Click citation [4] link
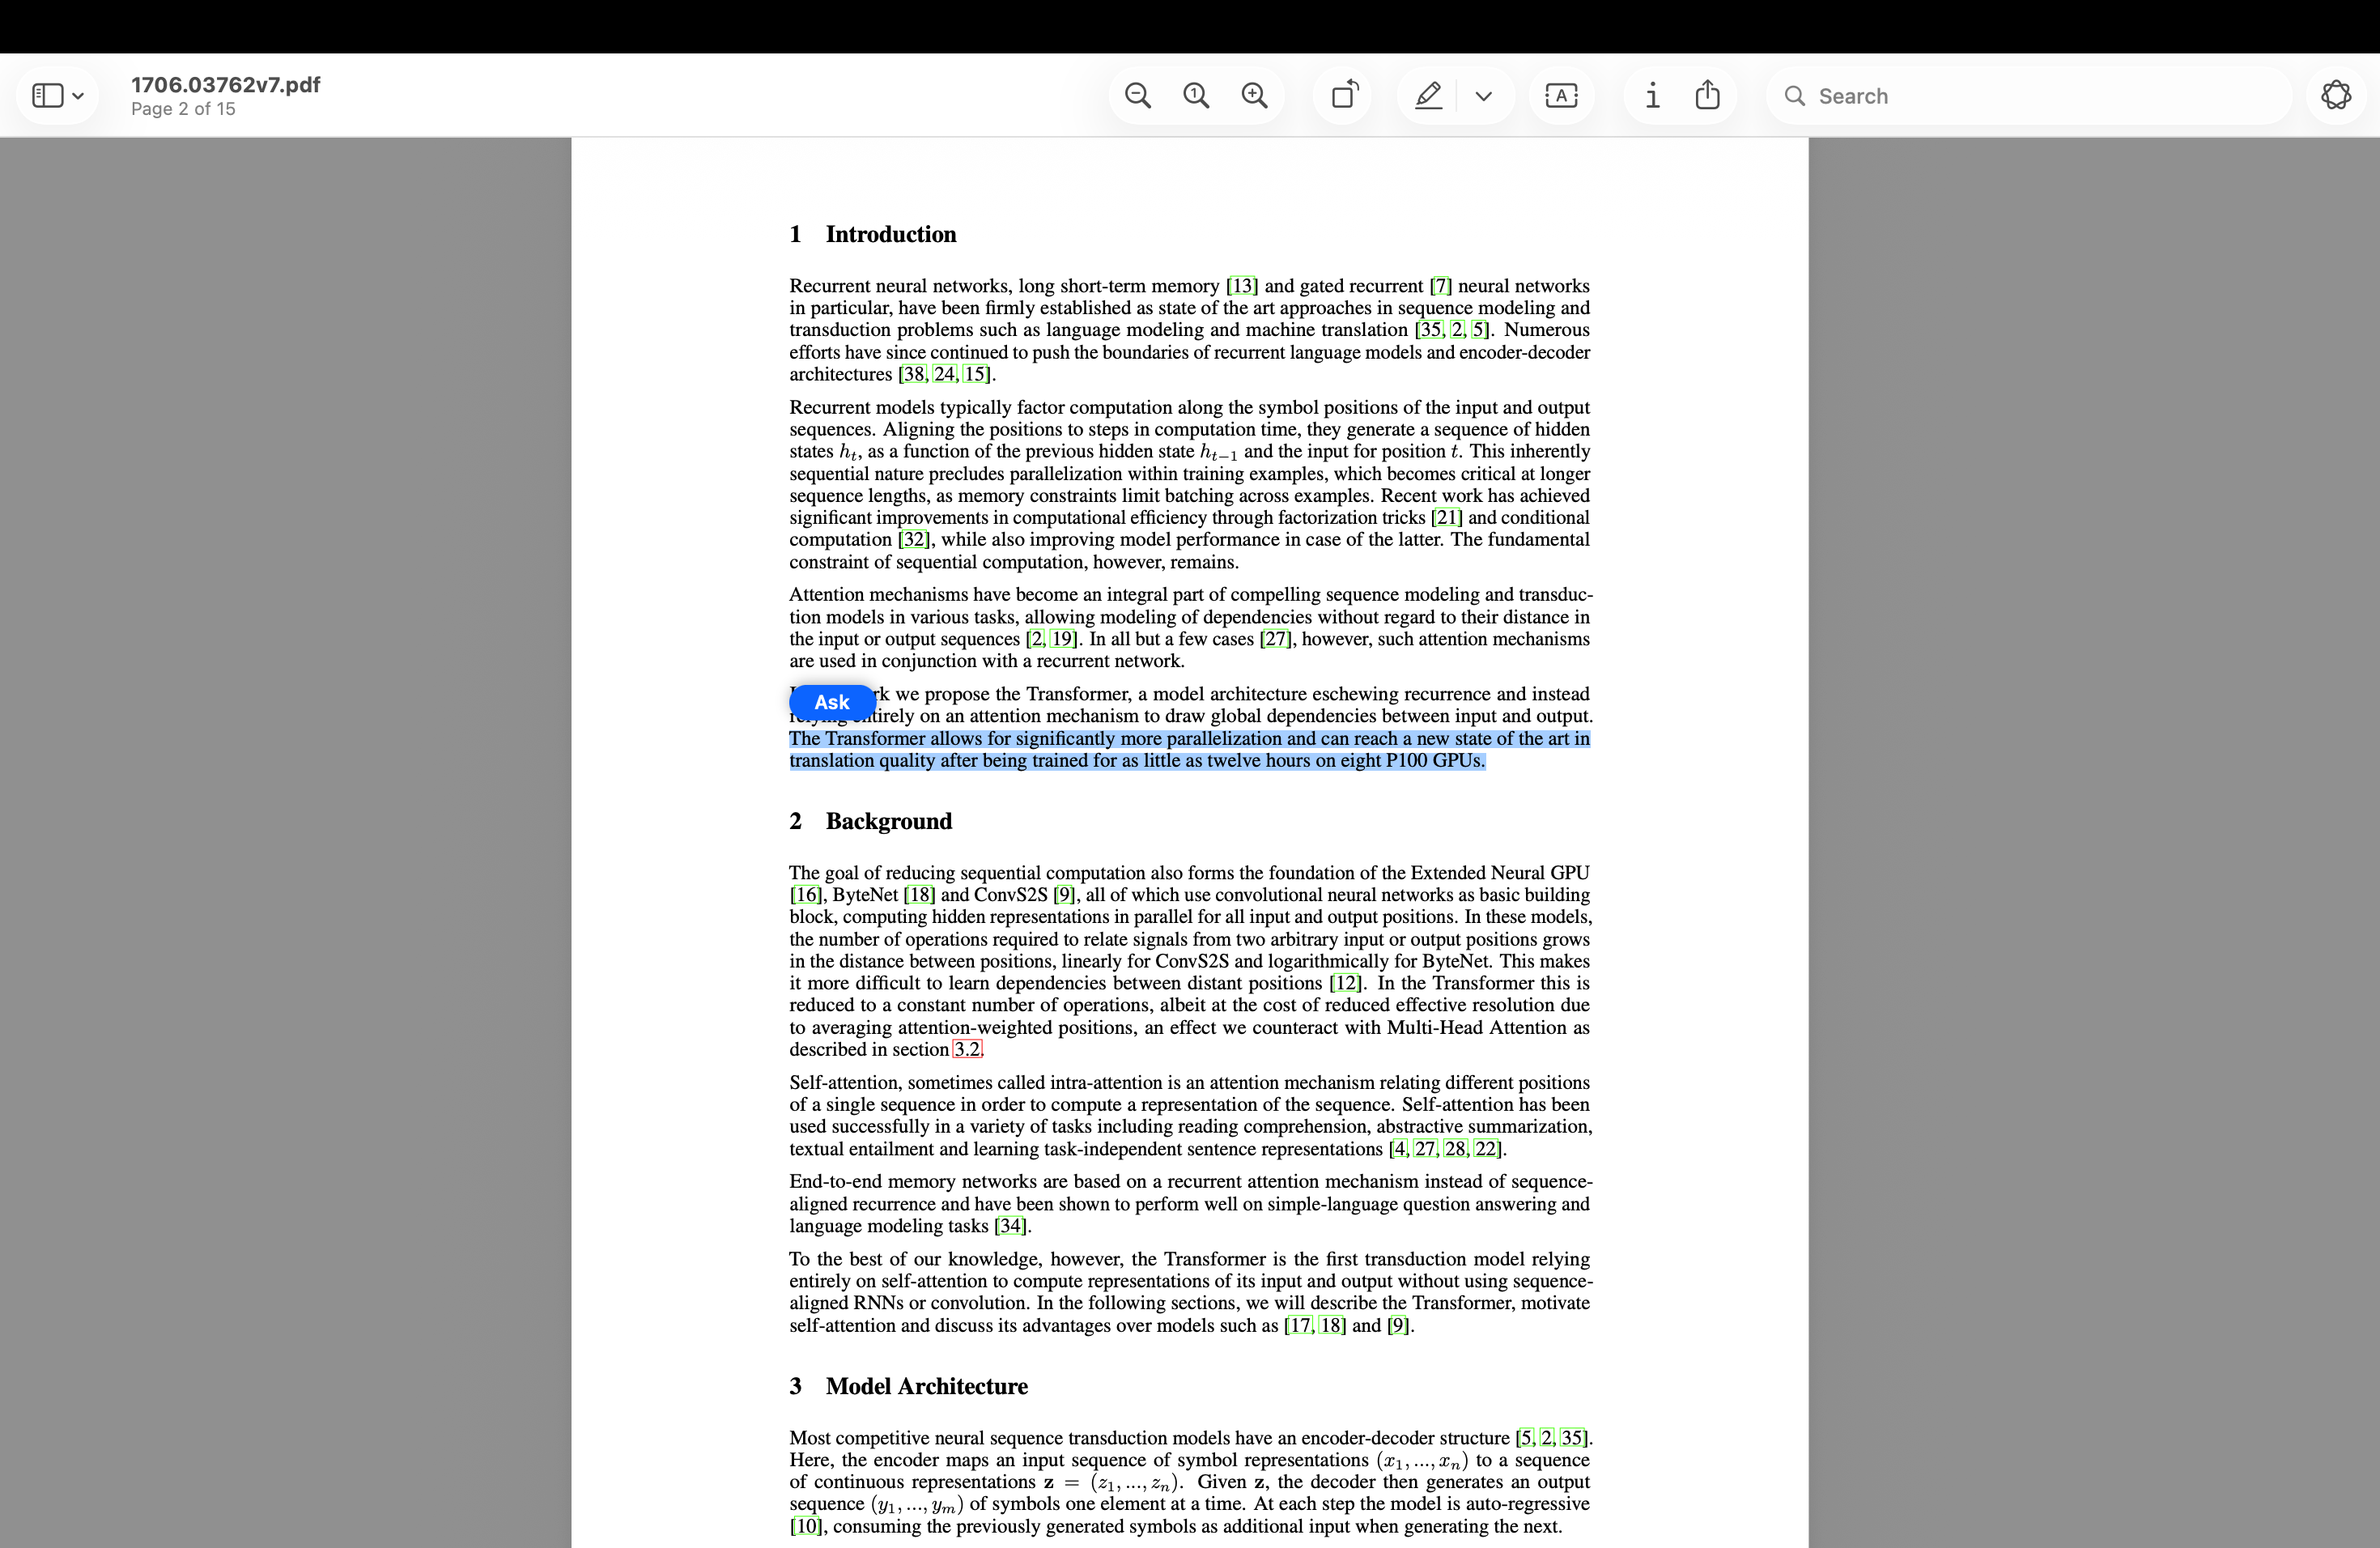2380x1548 pixels. (x=1400, y=1149)
